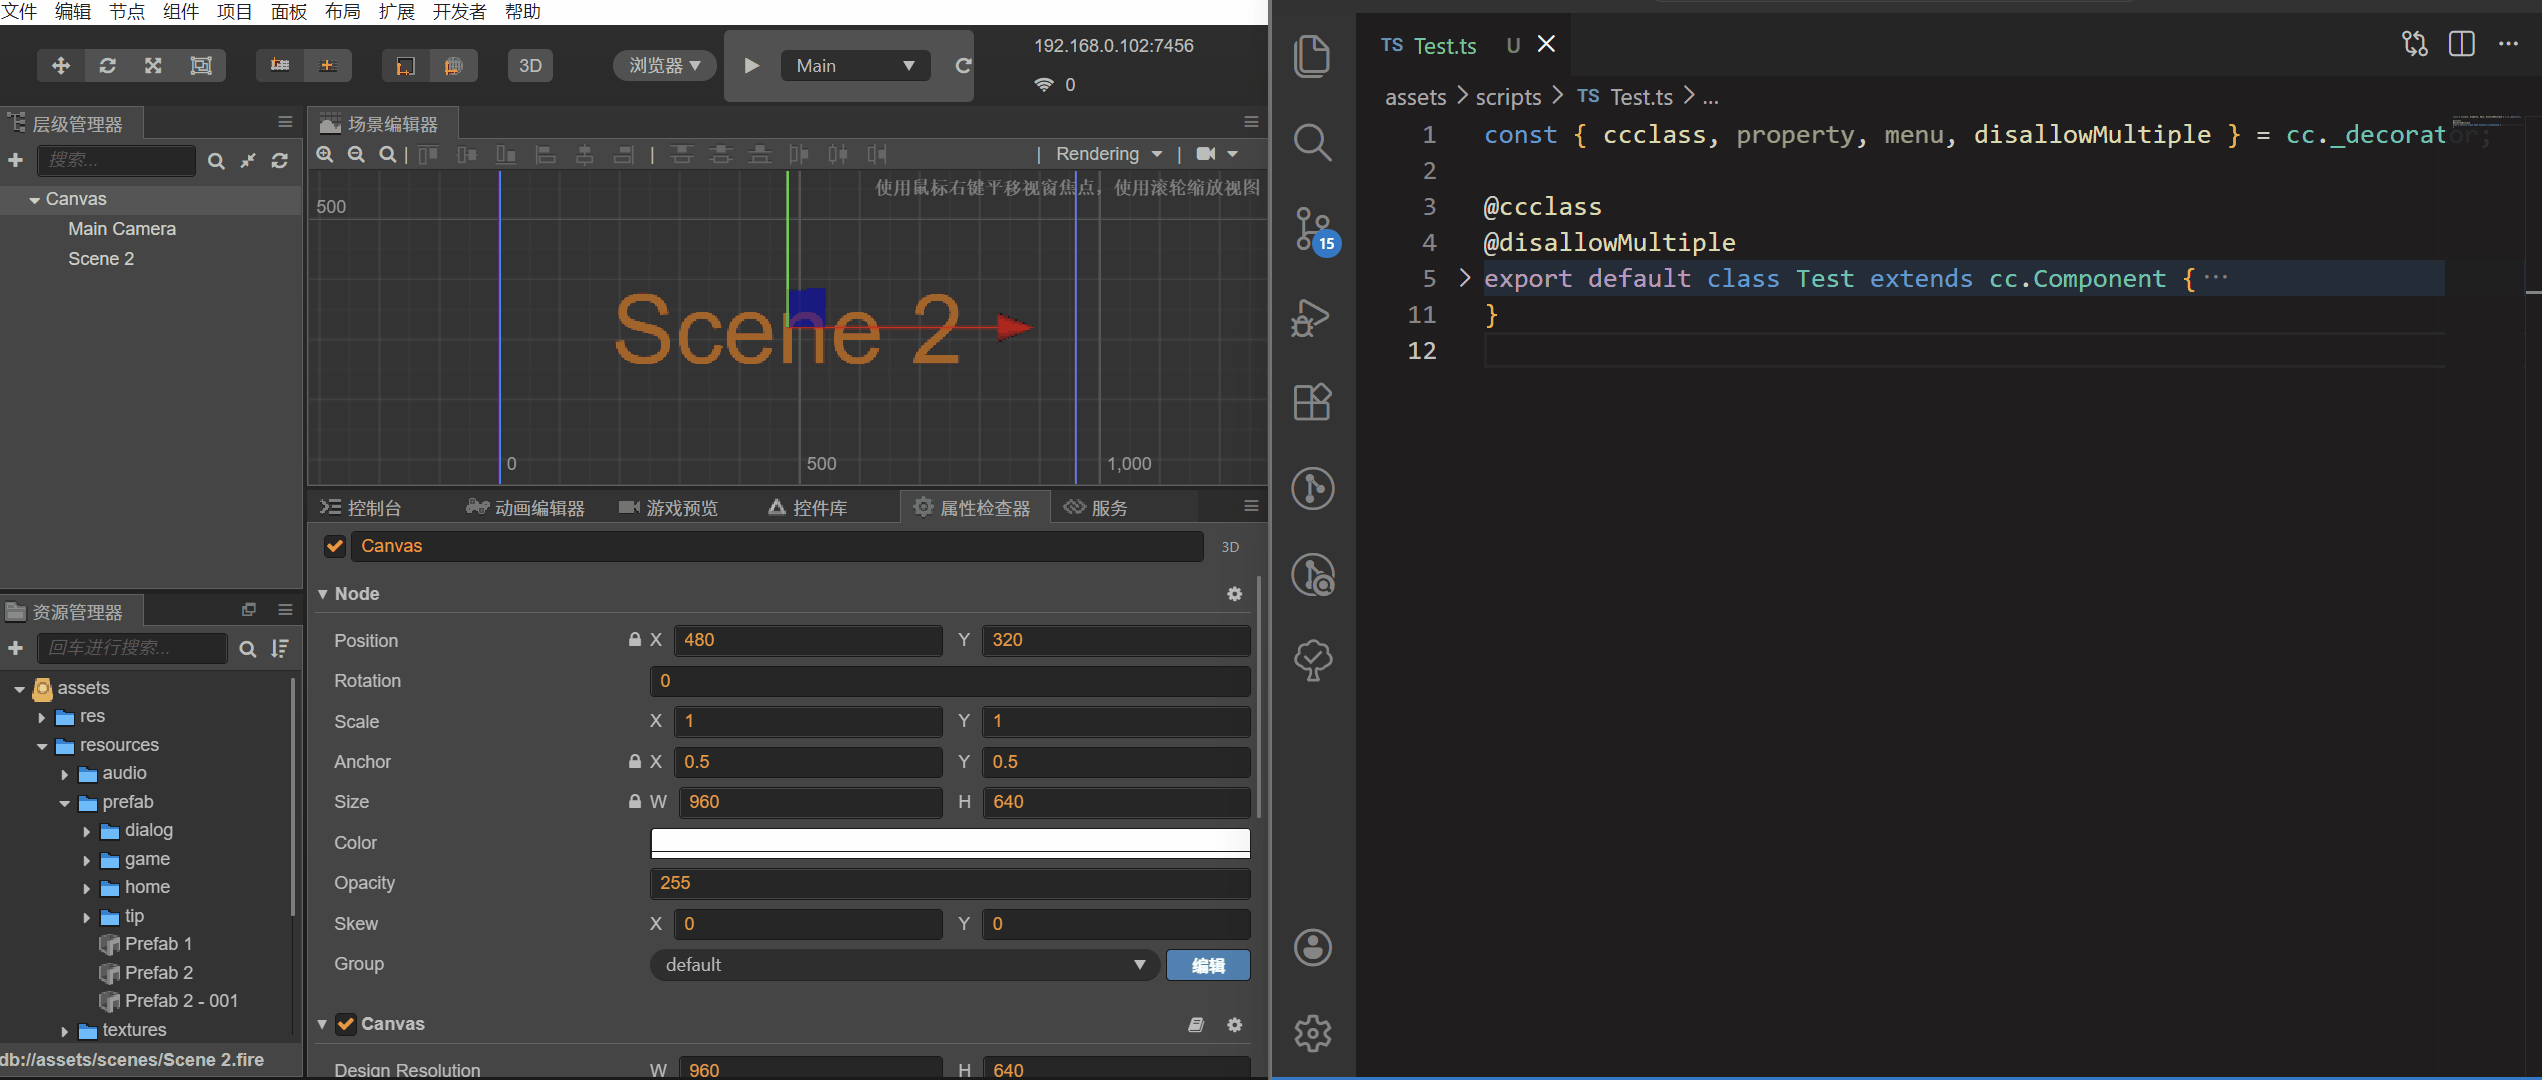Select the move transform tool
Viewport: 2542px width, 1080px height.
coord(61,66)
